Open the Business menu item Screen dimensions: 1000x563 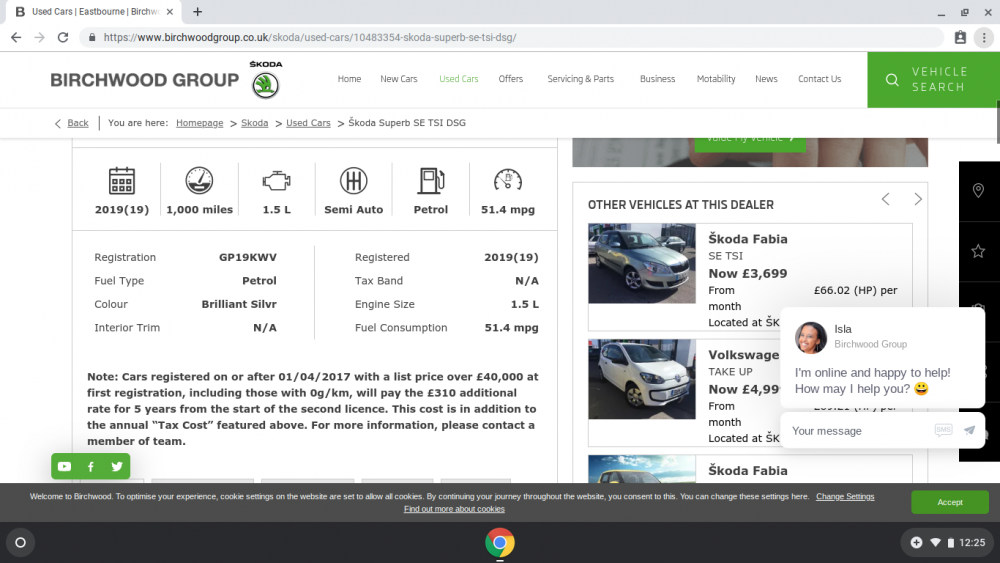tap(658, 79)
